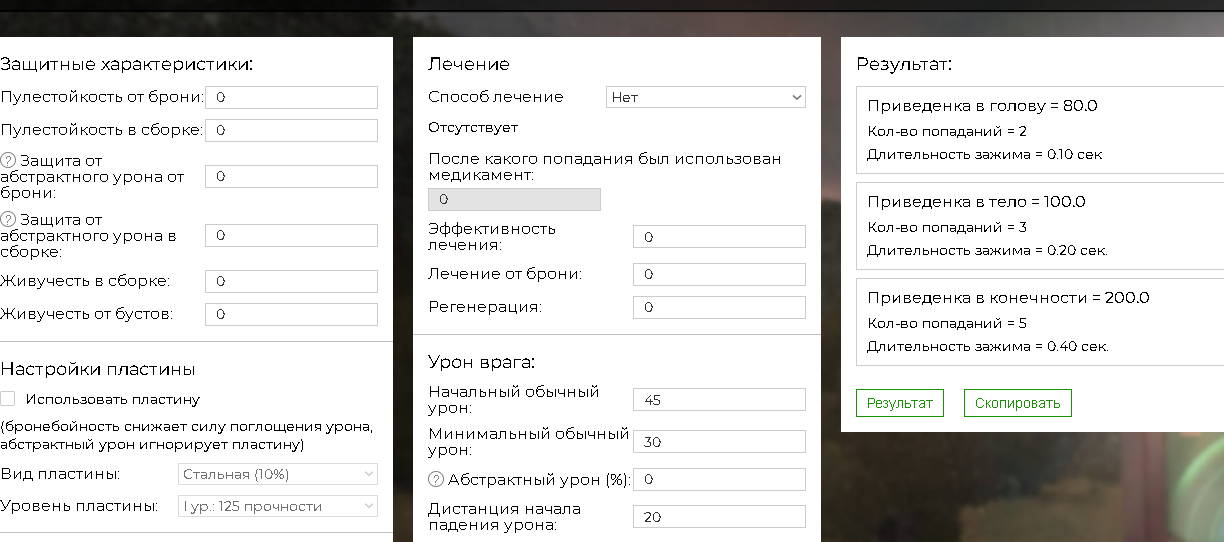The image size is (1224, 542).
Task: Click the green 'Результат' button
Action: [900, 403]
